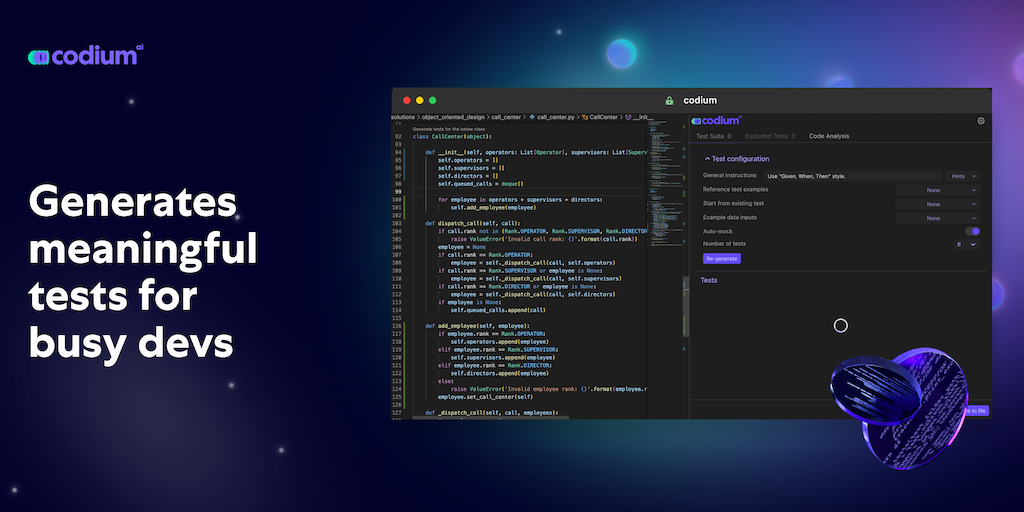
Task: Click the CallCenter class symbol icon in breadcrumb
Action: pos(584,117)
